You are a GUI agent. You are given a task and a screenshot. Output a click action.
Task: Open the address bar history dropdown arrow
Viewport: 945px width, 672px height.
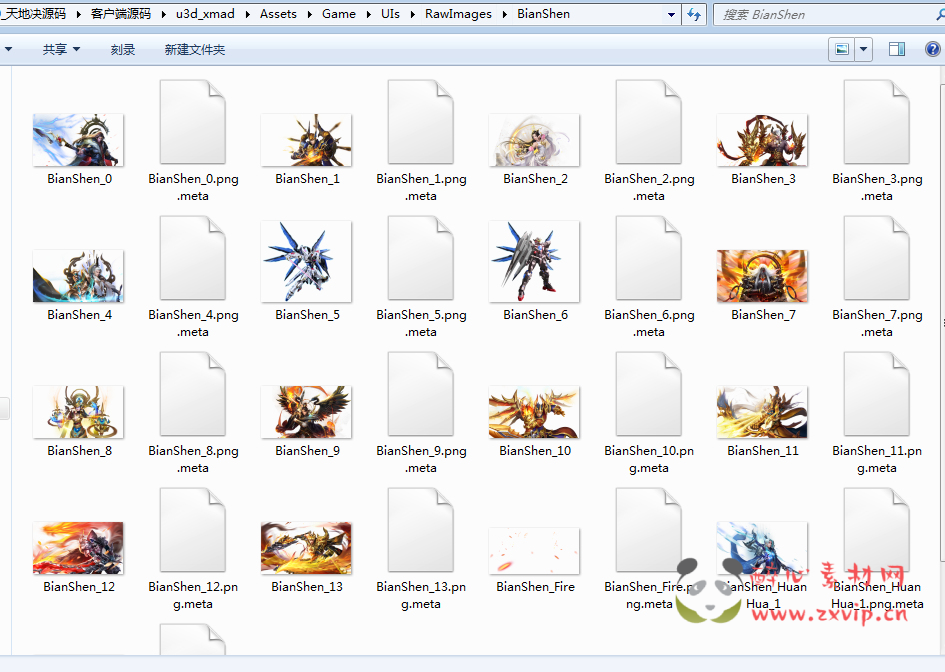click(x=670, y=15)
